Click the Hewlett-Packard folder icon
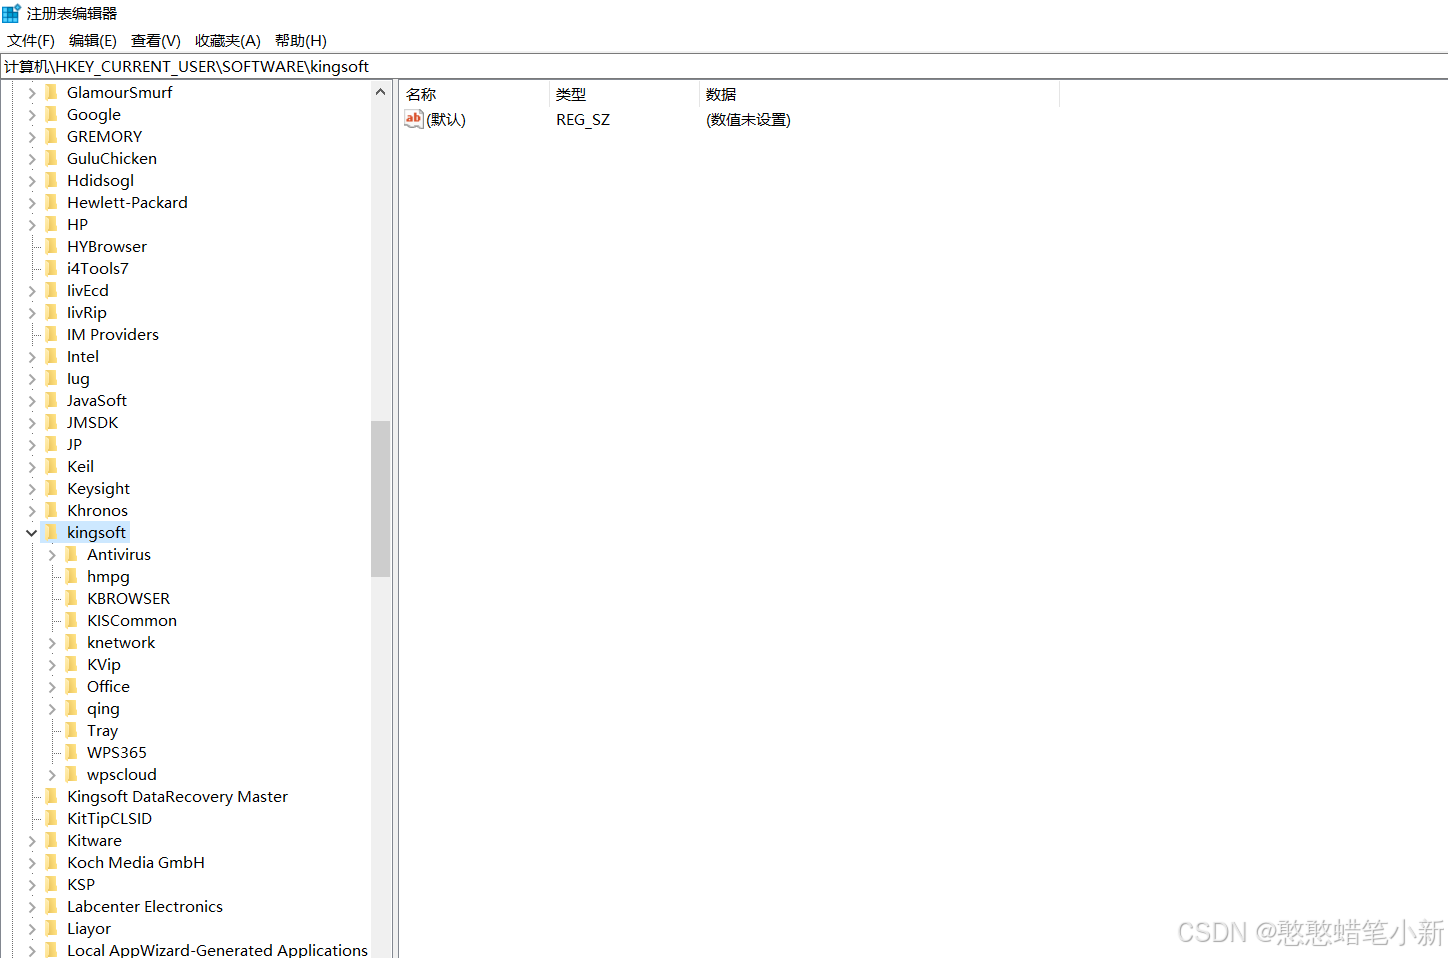 pos(52,202)
